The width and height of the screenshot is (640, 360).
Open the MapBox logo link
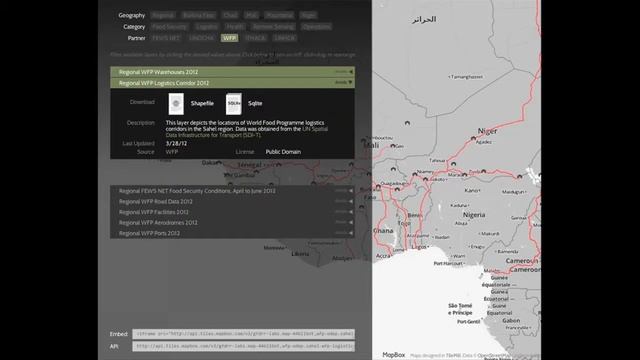(393, 355)
